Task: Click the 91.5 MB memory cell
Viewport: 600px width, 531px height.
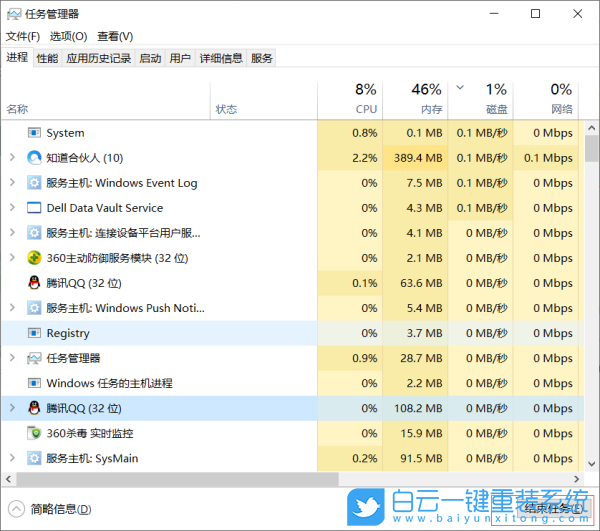Action: click(415, 458)
